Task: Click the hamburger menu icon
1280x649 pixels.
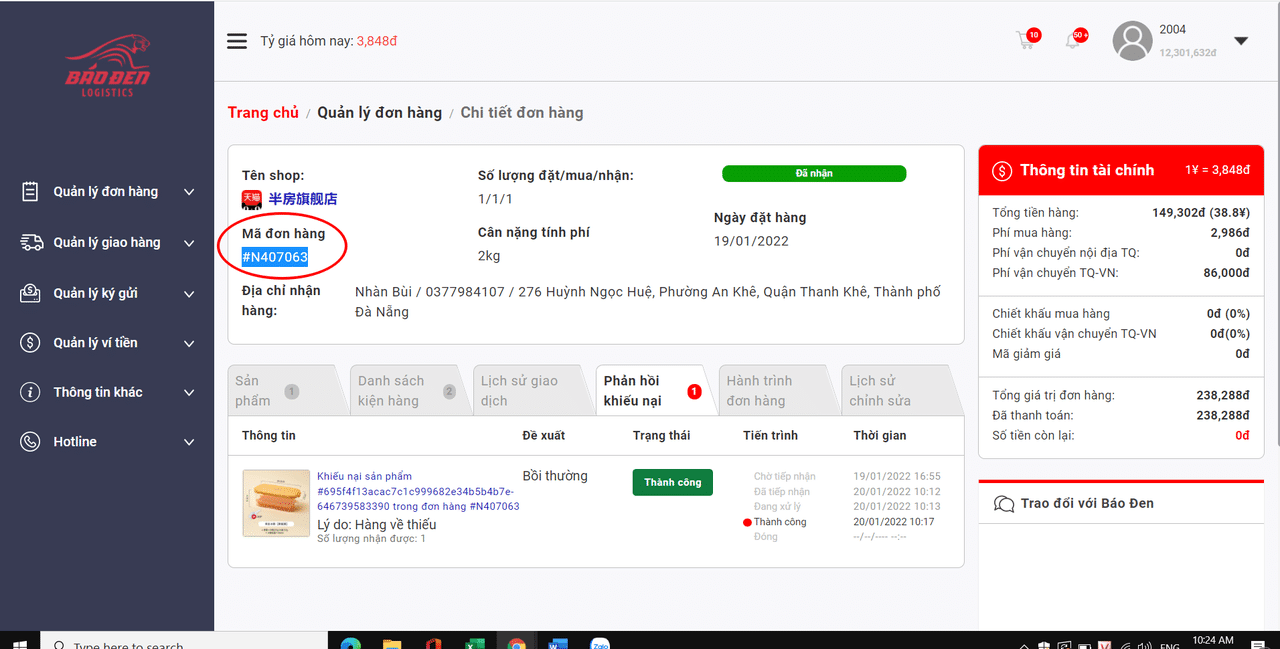Action: click(236, 41)
